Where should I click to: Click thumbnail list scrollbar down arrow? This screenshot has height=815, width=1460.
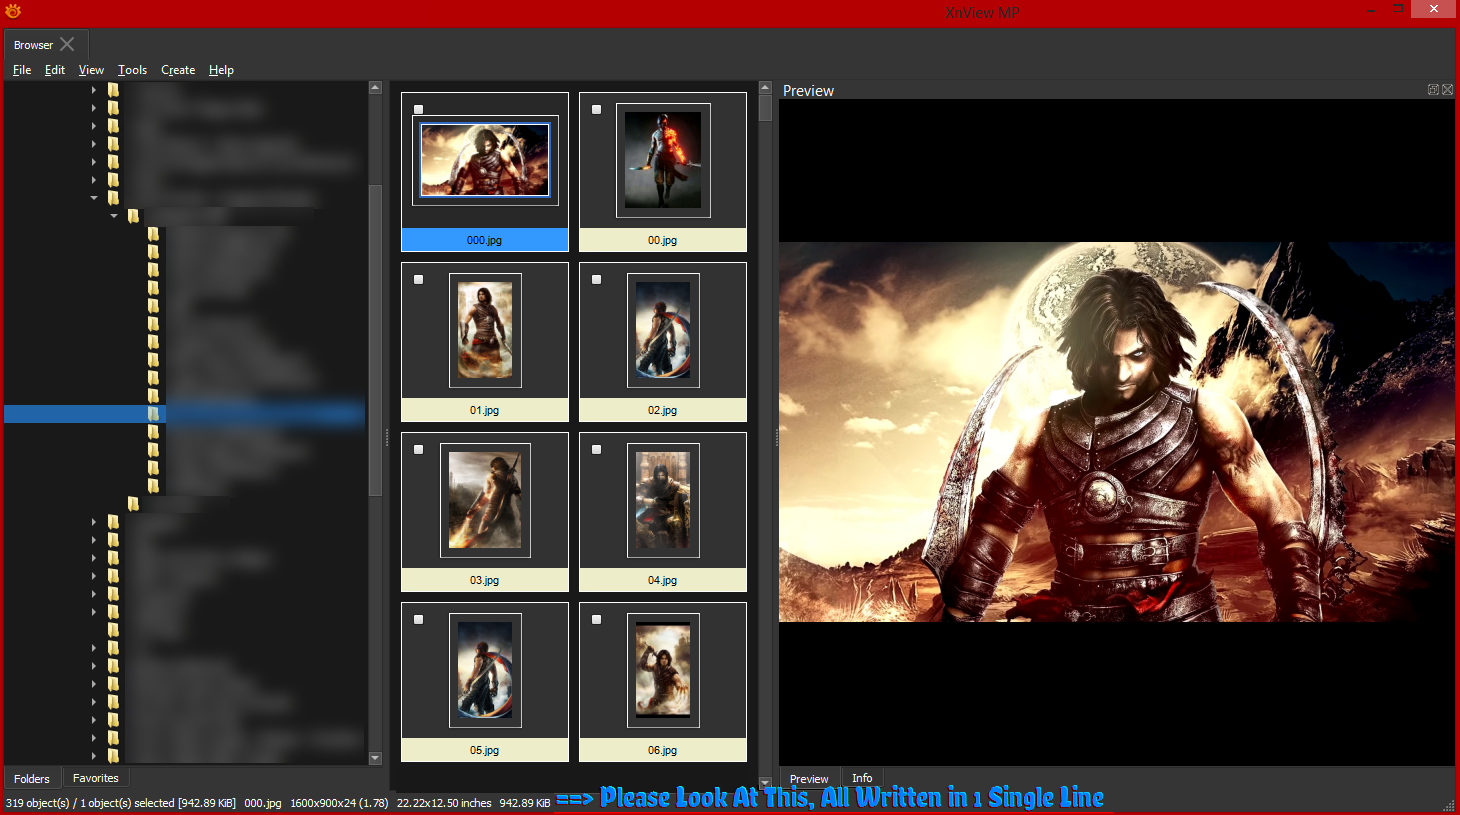click(765, 784)
